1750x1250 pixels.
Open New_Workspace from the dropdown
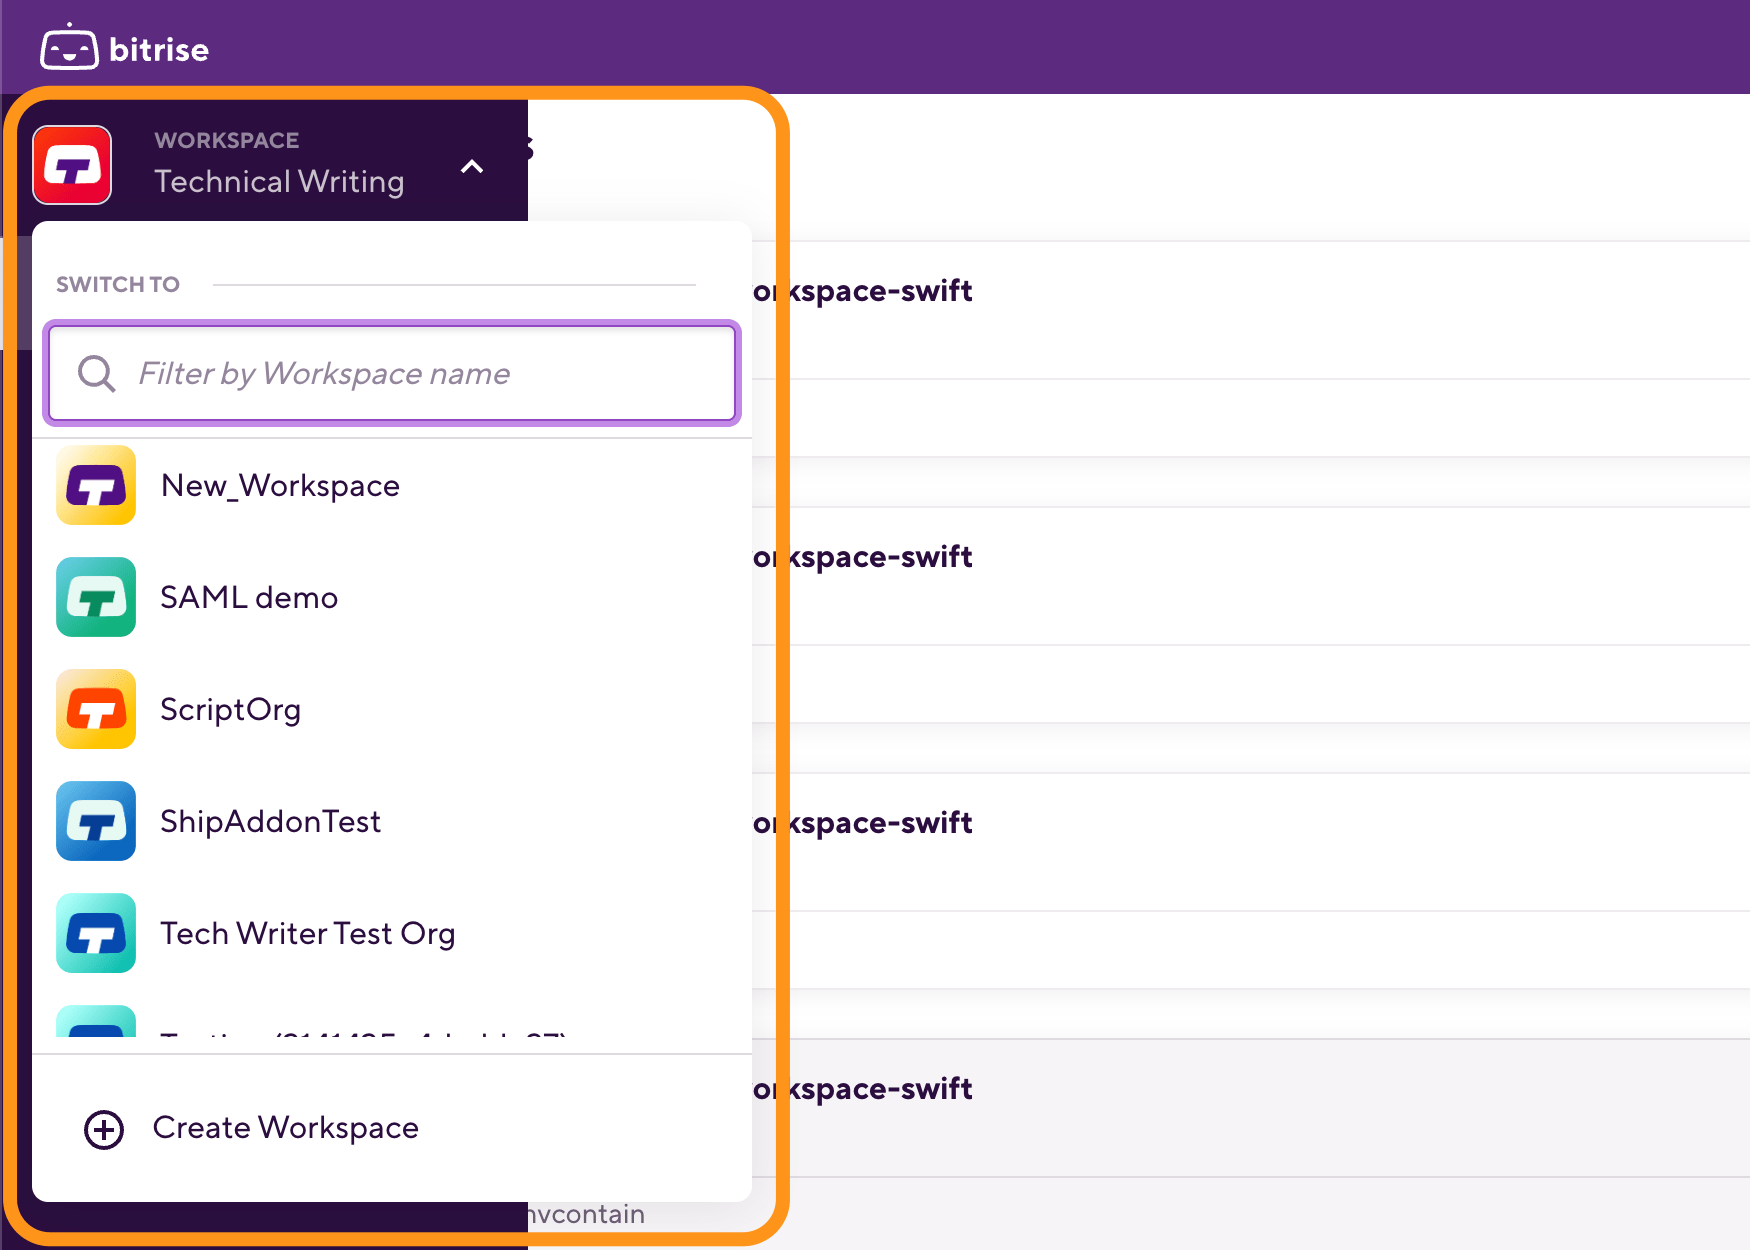click(280, 486)
